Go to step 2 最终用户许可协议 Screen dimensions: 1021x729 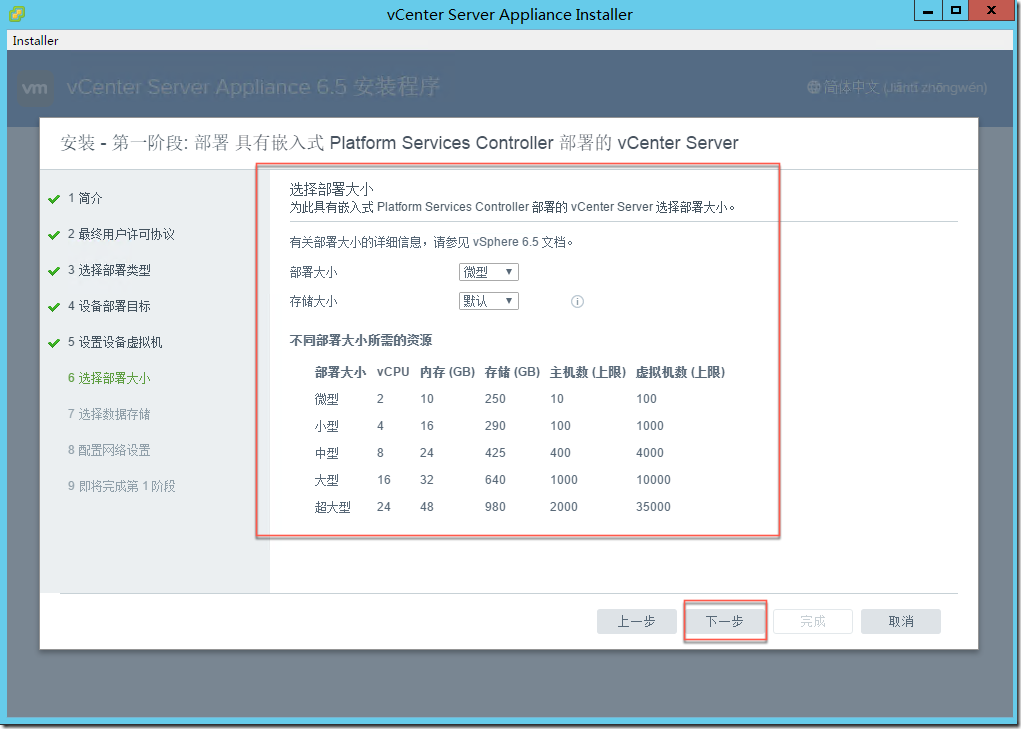click(121, 234)
